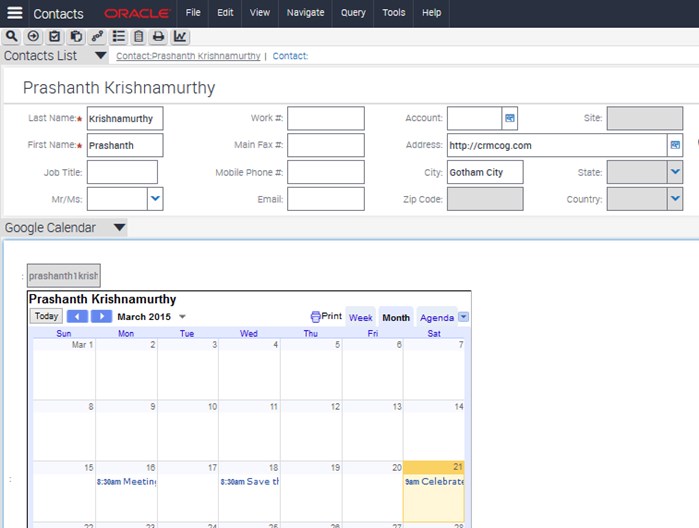Click the City field Gotham City
This screenshot has height=528, width=699.
[x=485, y=172]
